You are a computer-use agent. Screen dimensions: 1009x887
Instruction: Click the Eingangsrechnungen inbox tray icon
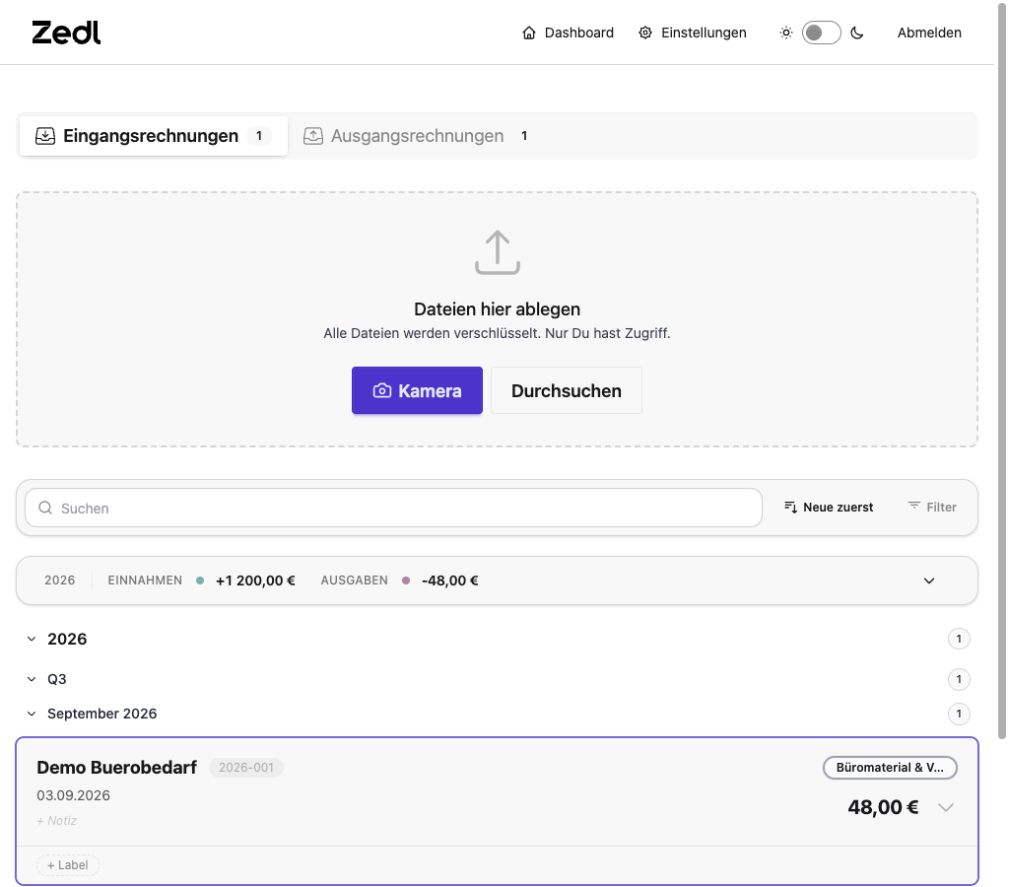(45, 136)
